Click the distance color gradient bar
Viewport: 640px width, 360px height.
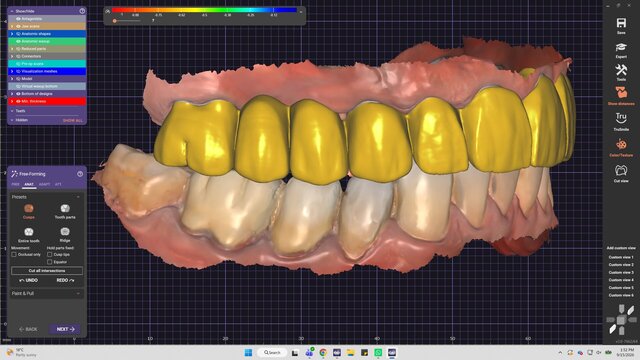pyautogui.click(x=204, y=10)
